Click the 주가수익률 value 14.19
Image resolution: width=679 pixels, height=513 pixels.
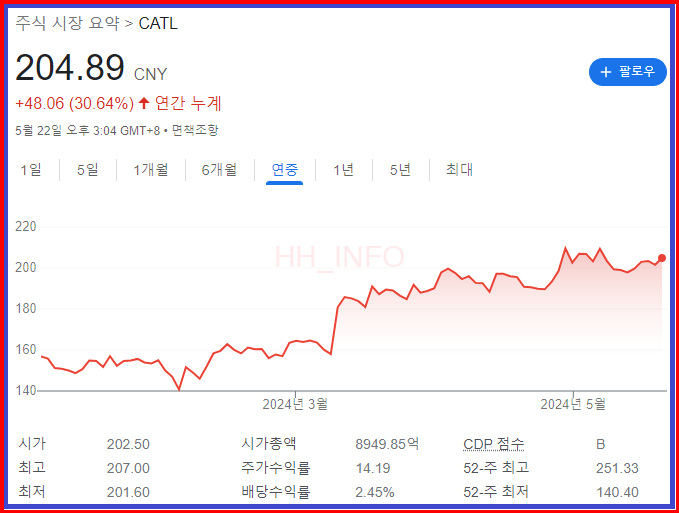[x=373, y=468]
